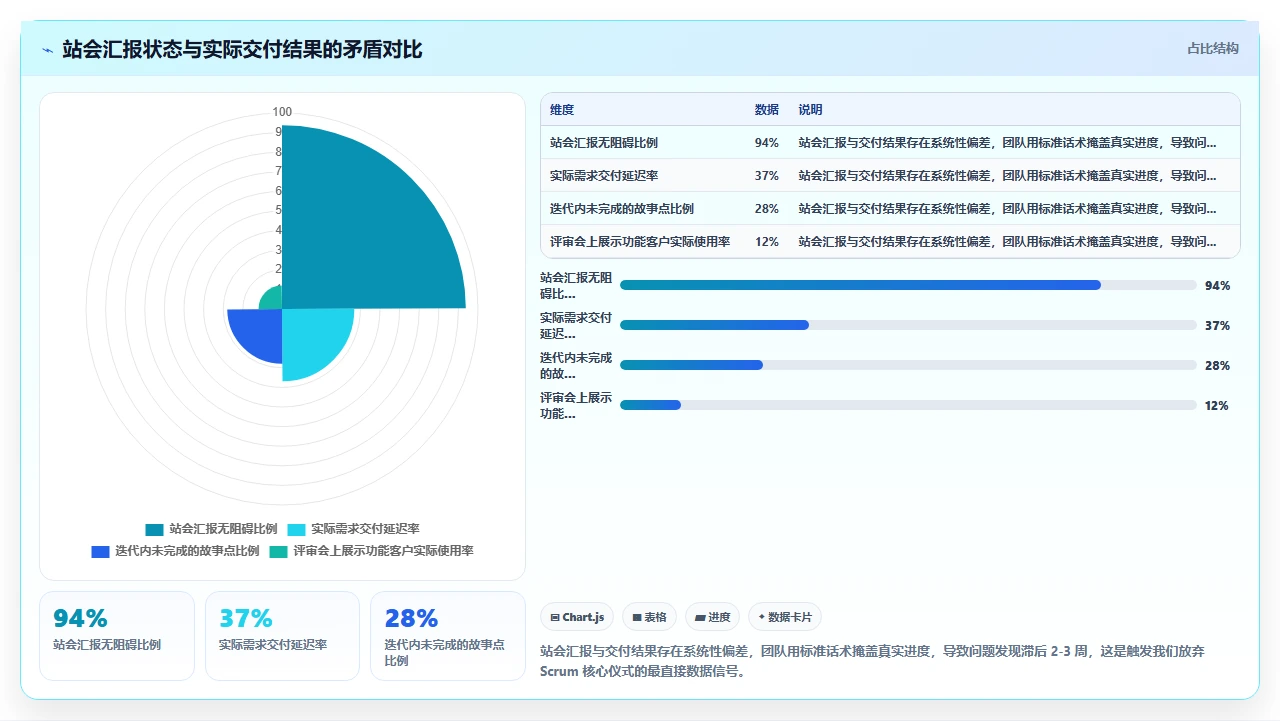Viewport: 1280px width, 721px height.
Task: Open the 37% 实际需求交付延迟率 stat card
Action: [x=282, y=636]
